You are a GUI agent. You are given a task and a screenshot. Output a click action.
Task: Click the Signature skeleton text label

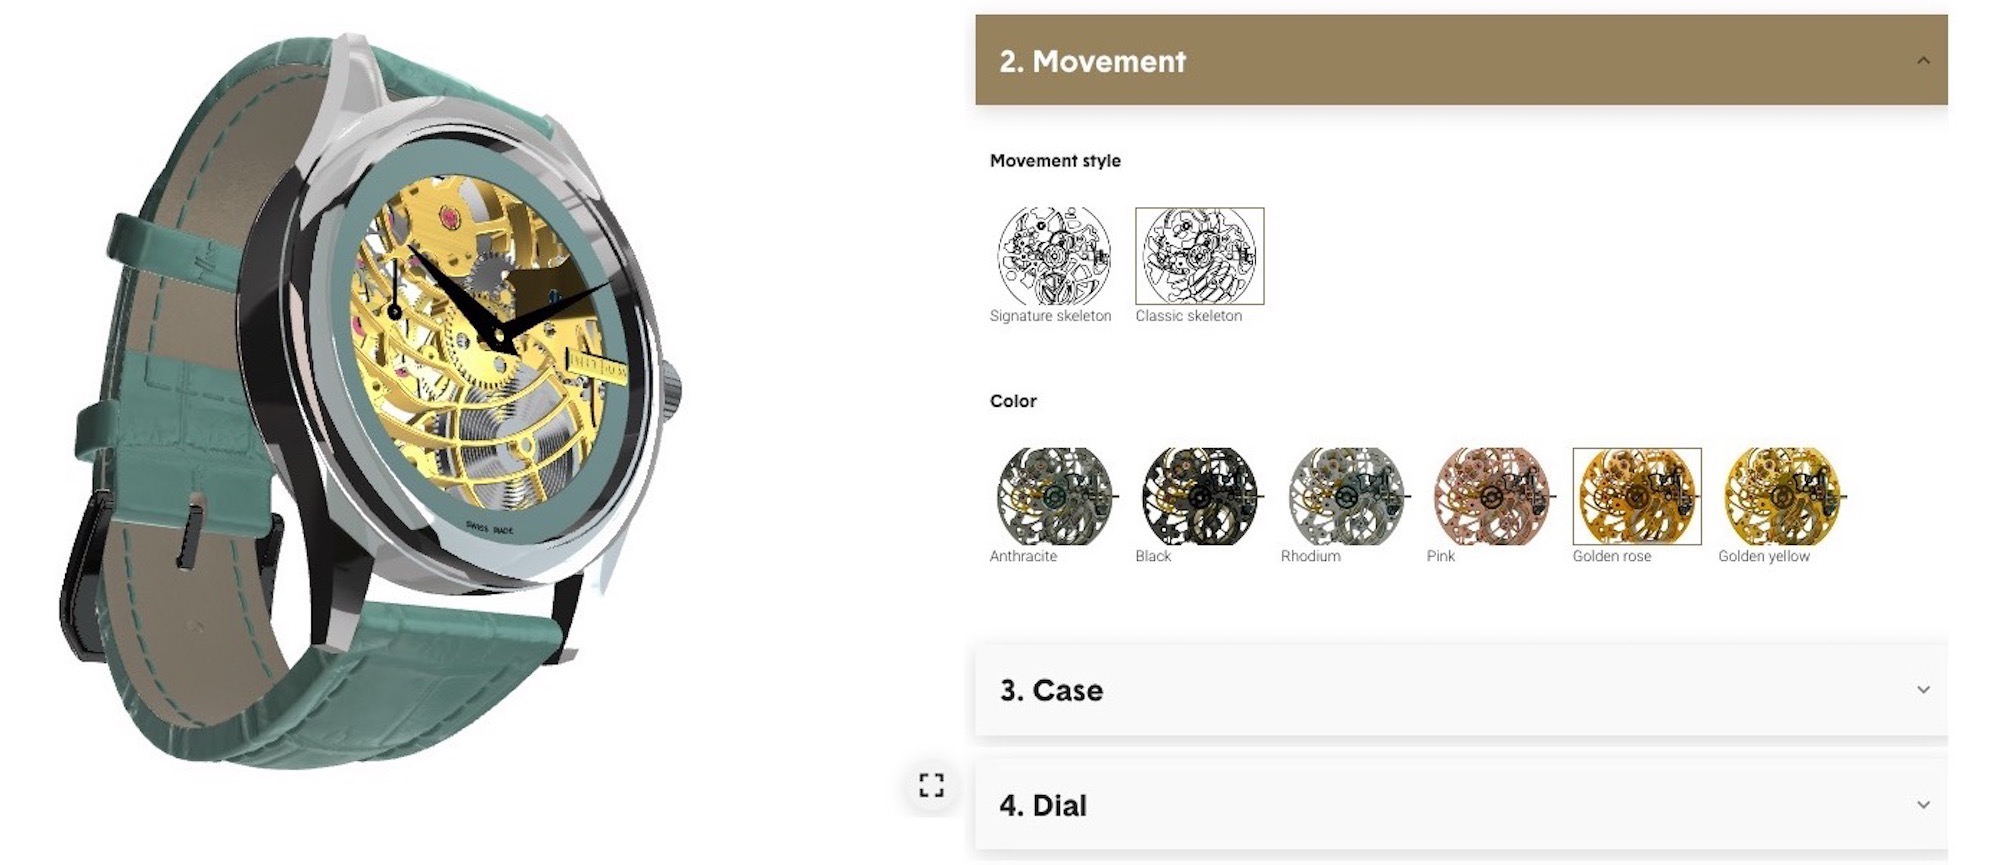click(x=1050, y=316)
